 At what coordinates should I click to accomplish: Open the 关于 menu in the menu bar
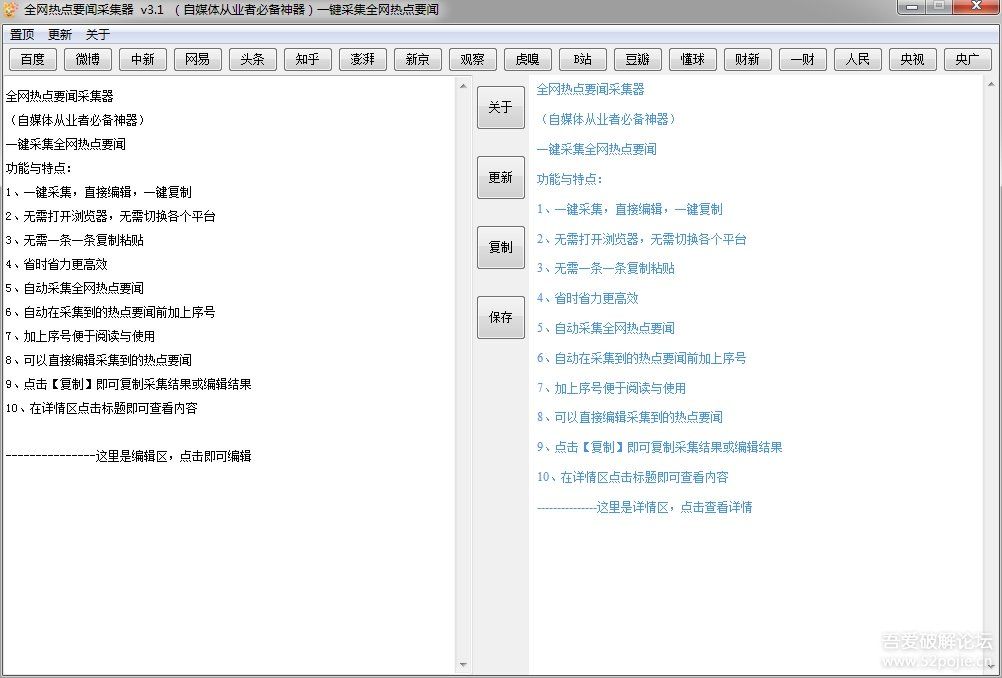coord(98,34)
